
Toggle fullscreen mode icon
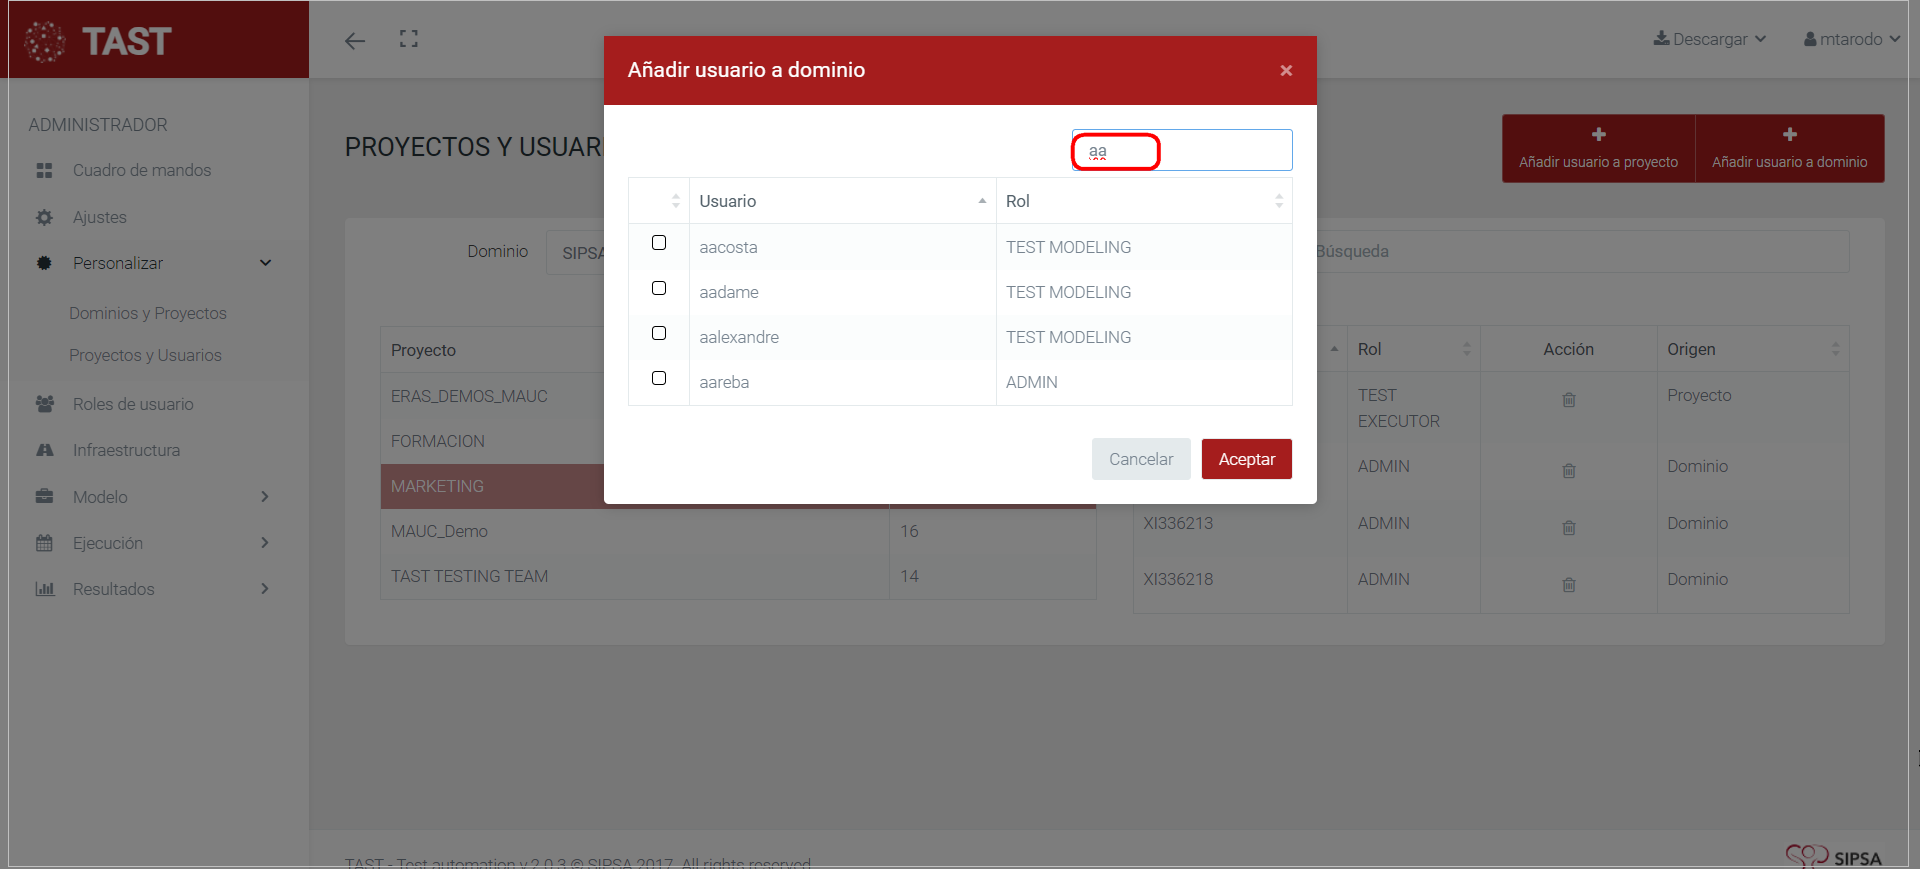(409, 39)
